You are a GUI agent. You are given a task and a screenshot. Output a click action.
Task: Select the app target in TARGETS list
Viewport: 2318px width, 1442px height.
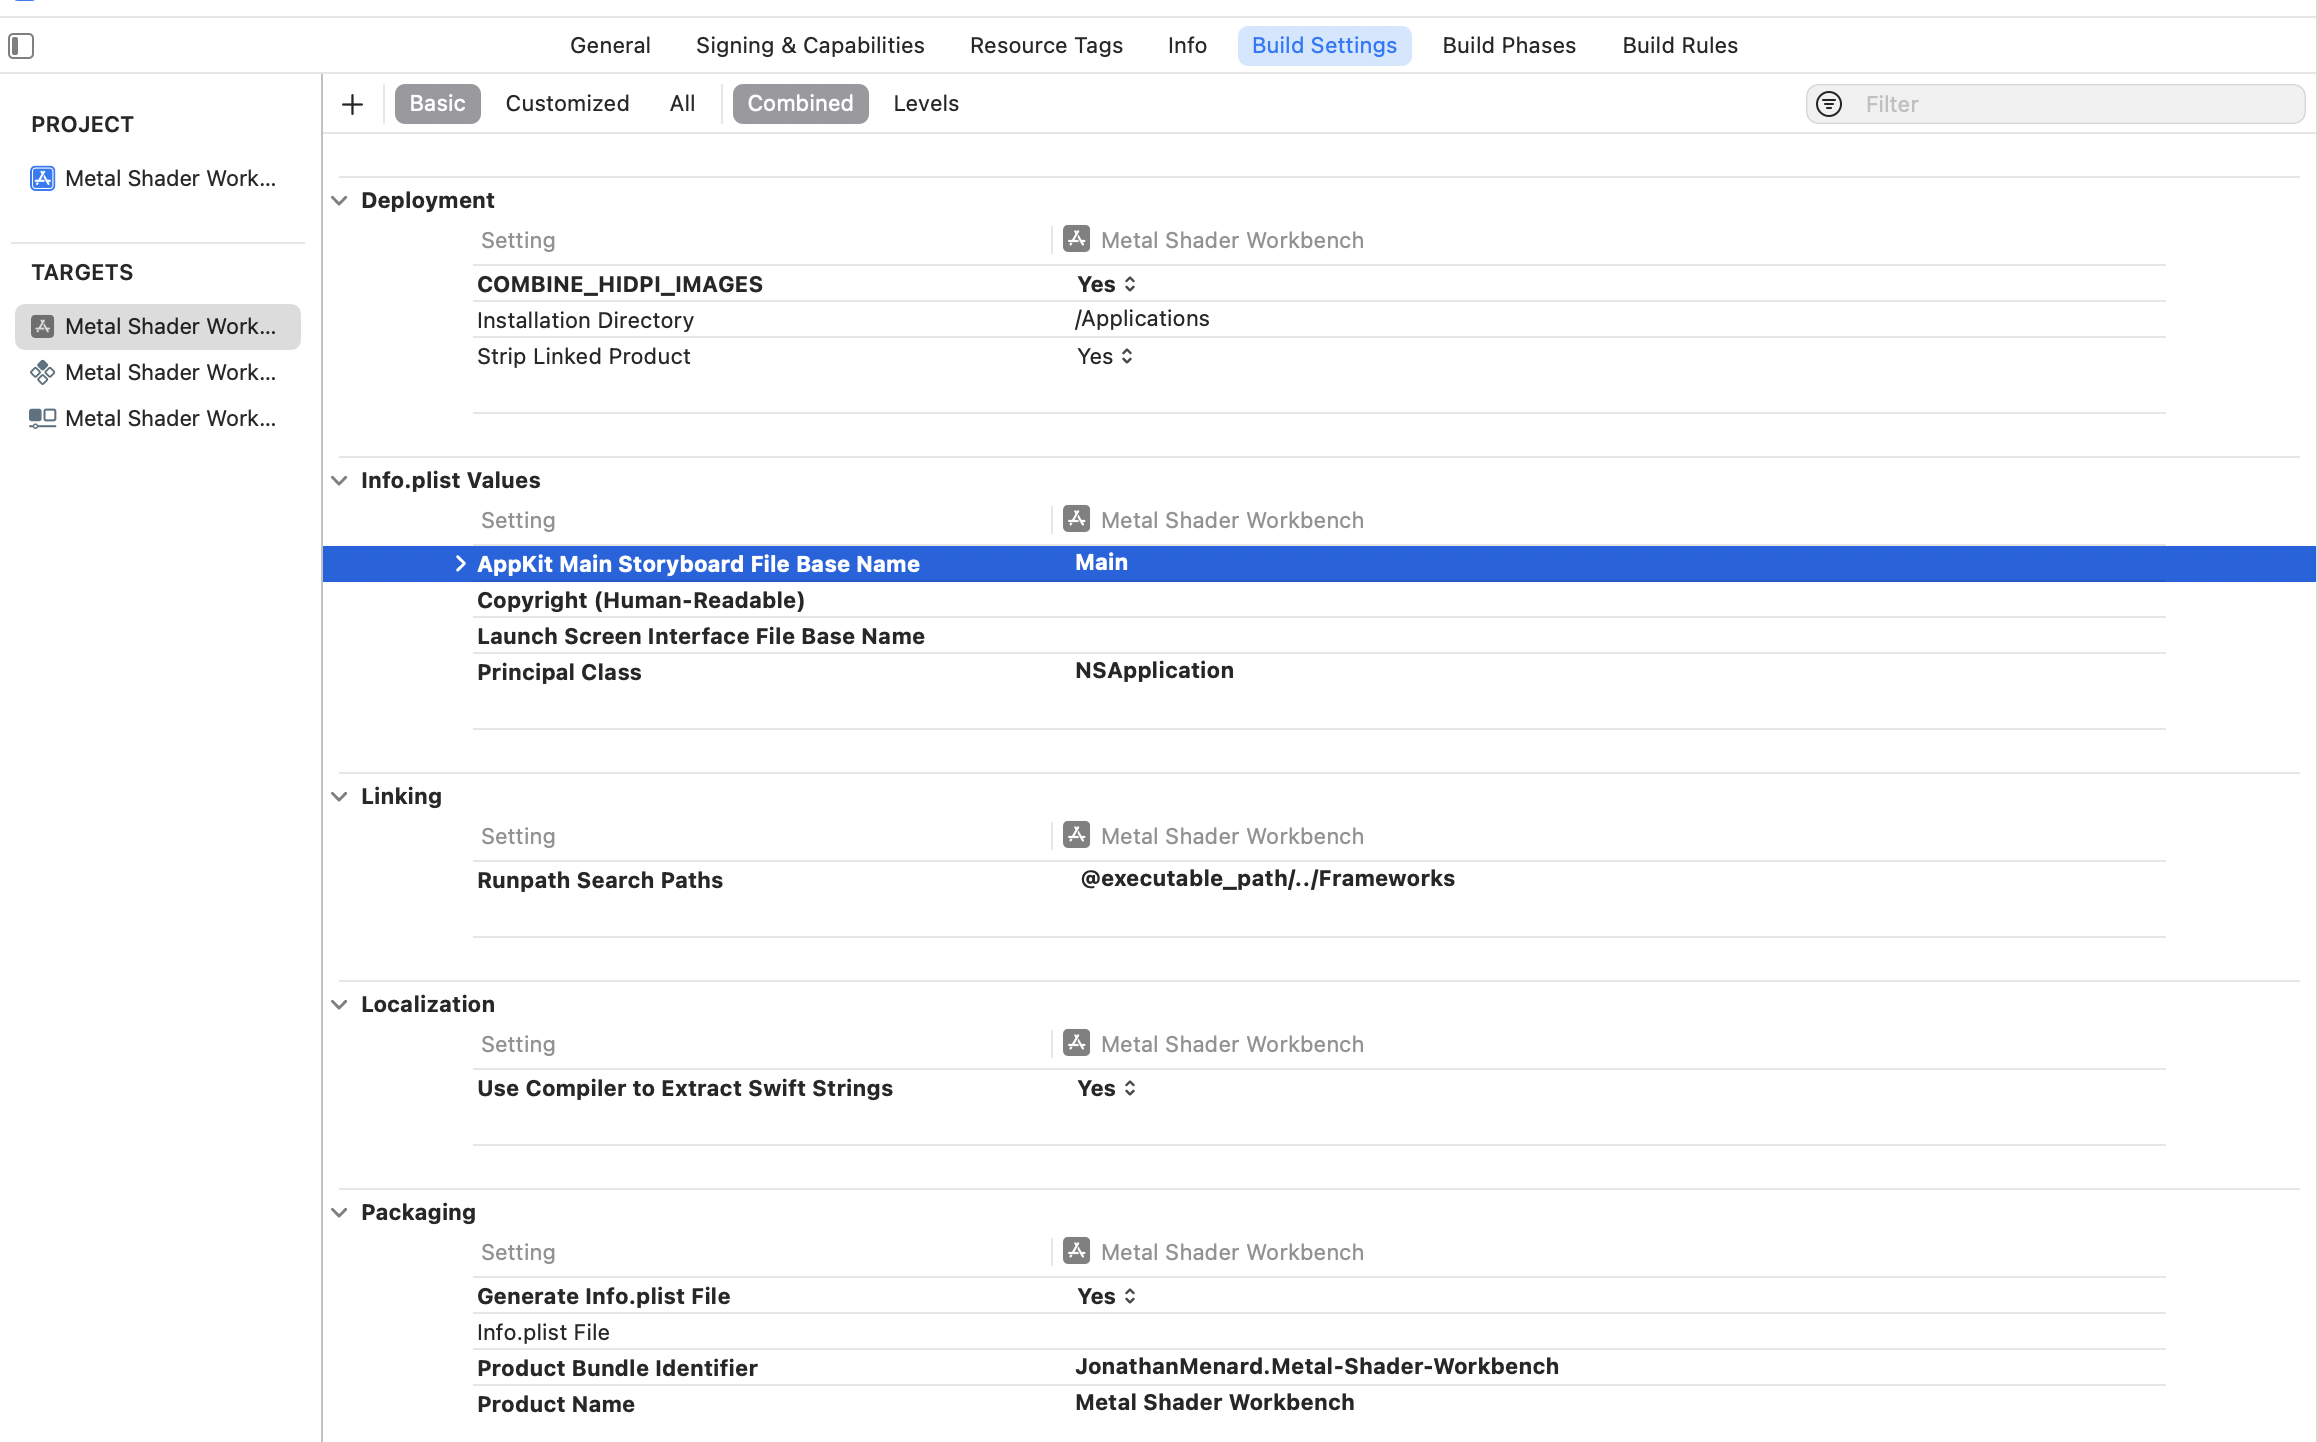point(158,327)
